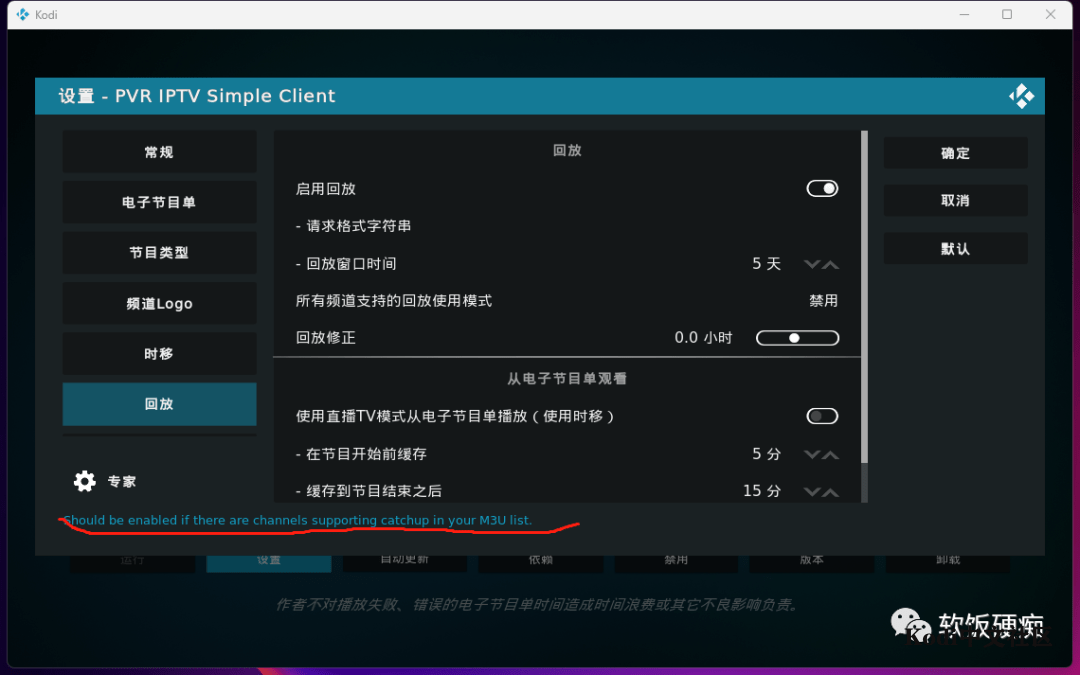The width and height of the screenshot is (1080, 675).
Task: Decrease 回放窗口时间 with down arrow
Action: [x=812, y=264]
